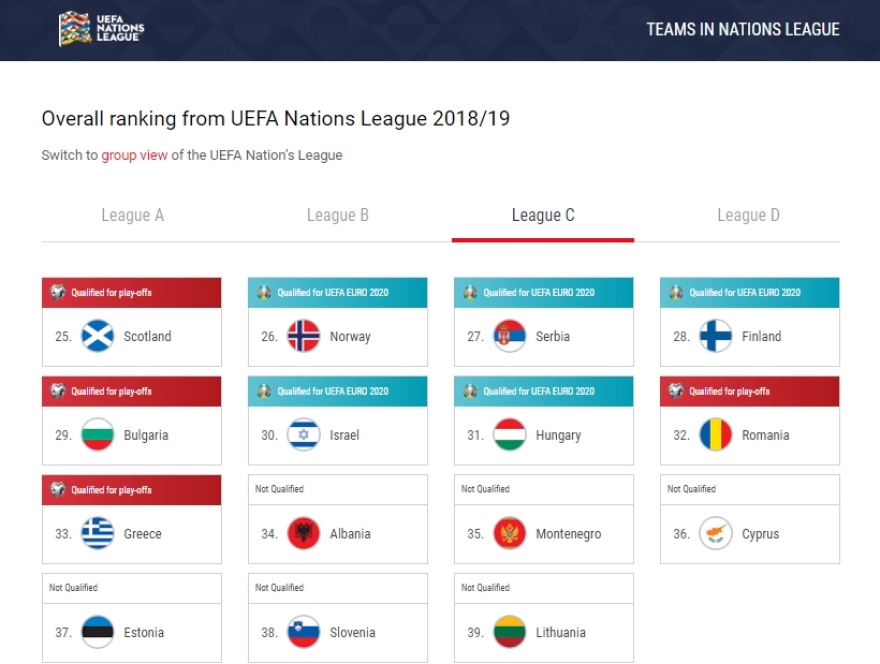The image size is (880, 664).
Task: Switch to the League A tab
Action: pyautogui.click(x=133, y=215)
